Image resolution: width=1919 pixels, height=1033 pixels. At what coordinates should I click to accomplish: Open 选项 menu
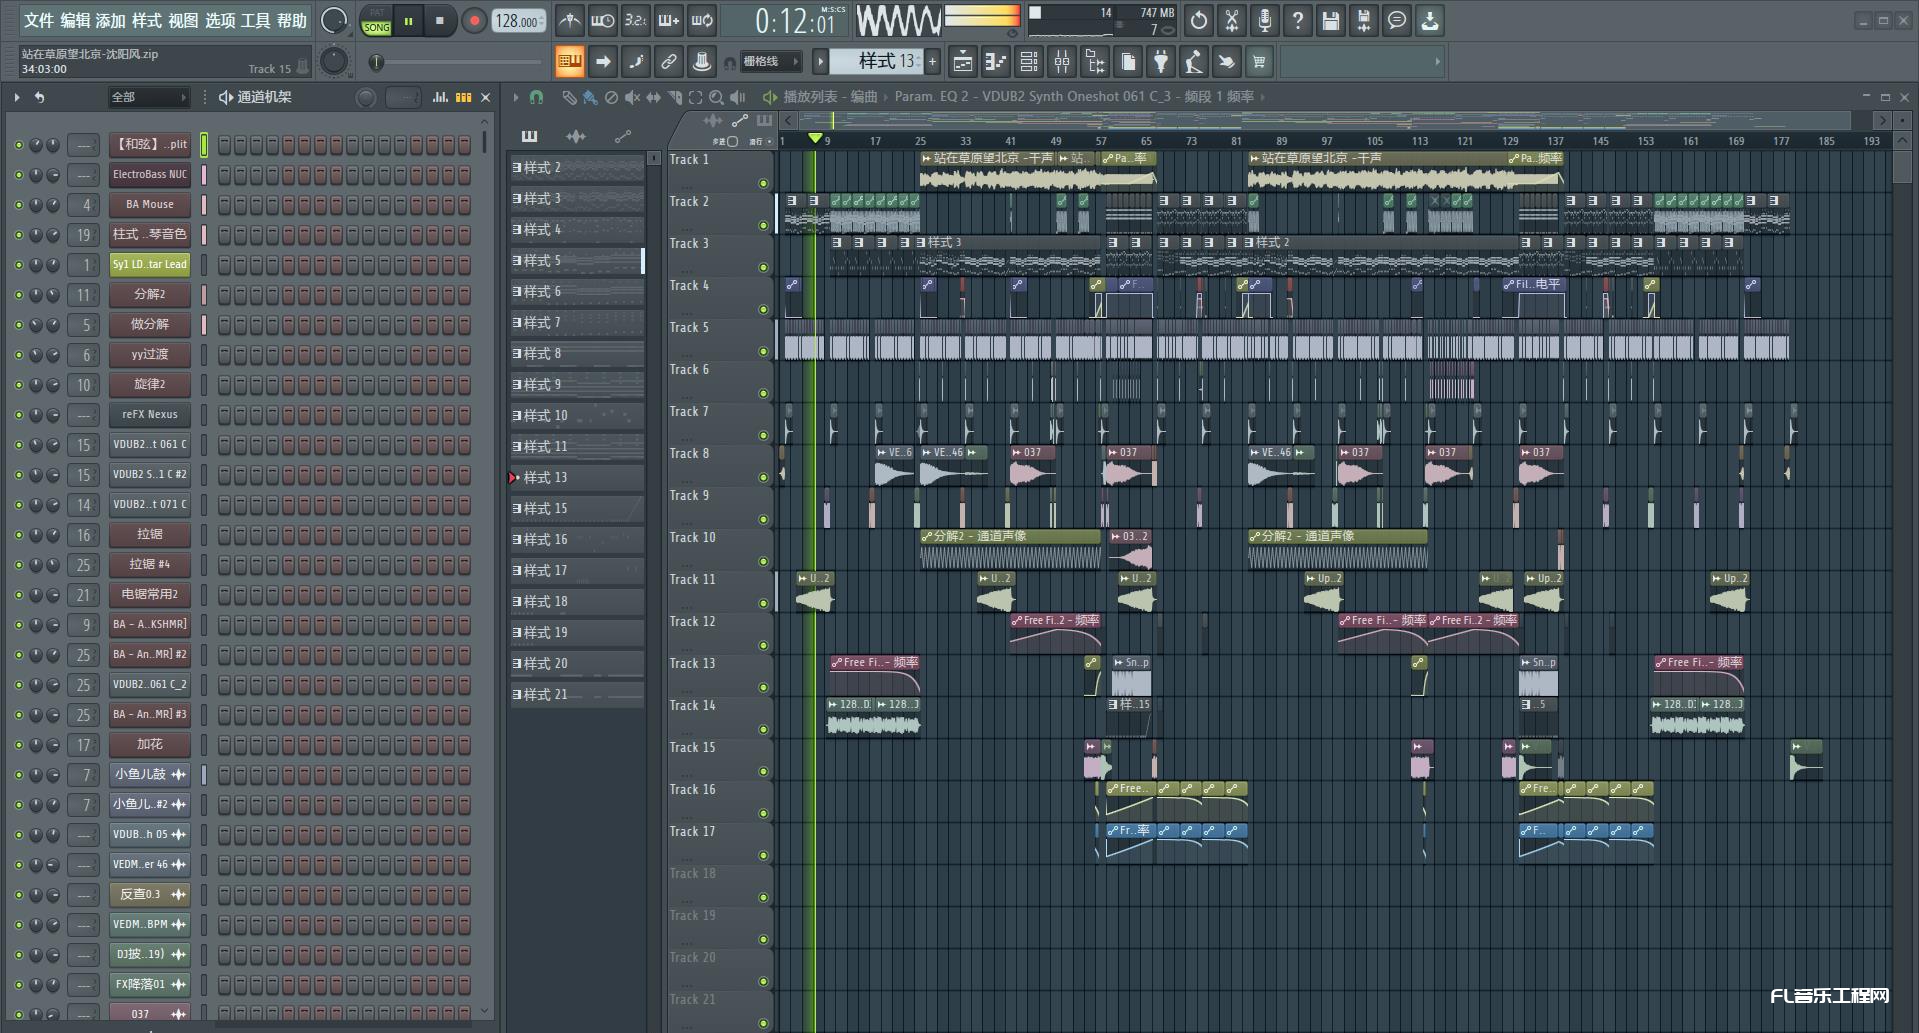click(220, 21)
